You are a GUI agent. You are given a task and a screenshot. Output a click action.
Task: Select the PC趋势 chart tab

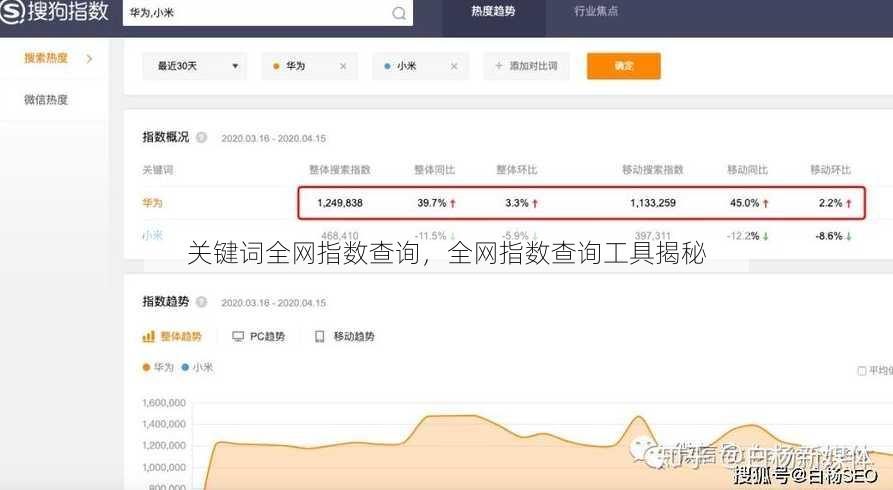pos(259,337)
